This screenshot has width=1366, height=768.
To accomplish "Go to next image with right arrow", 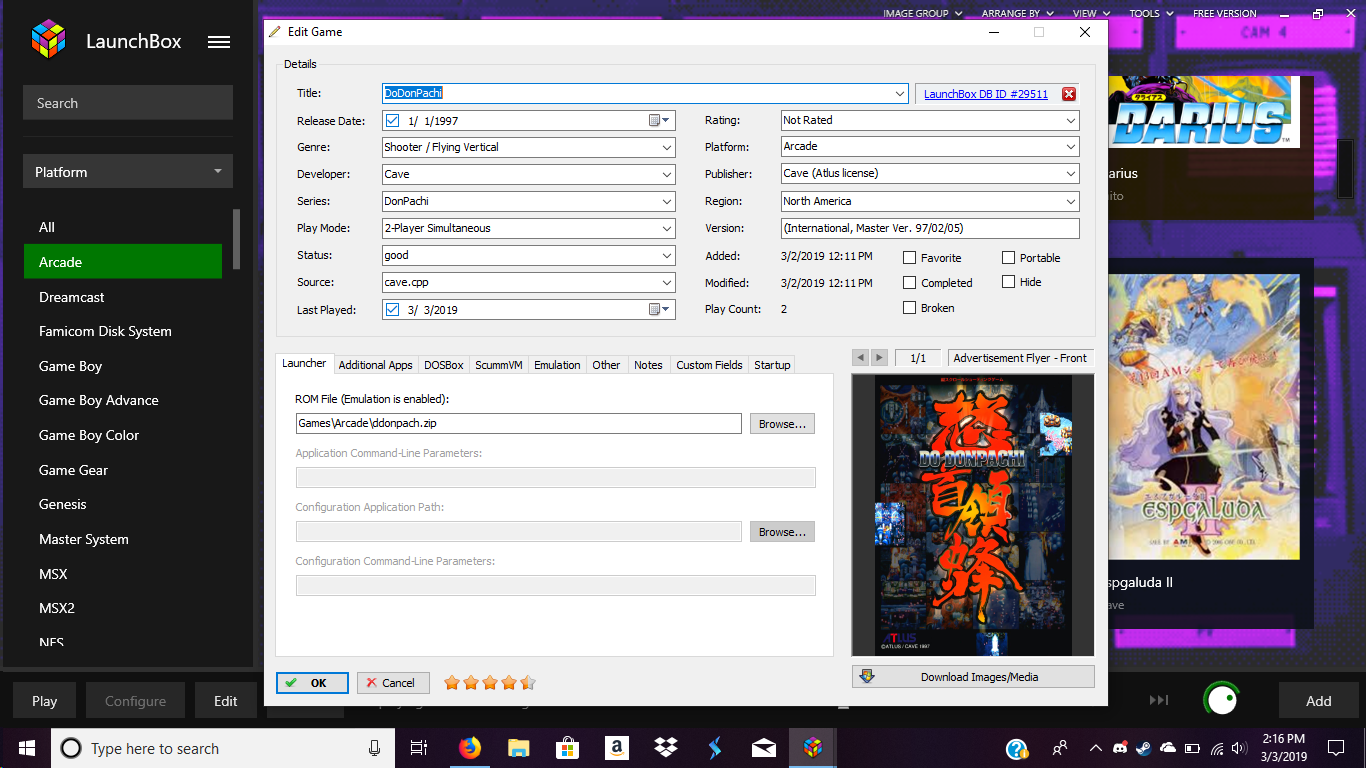I will point(879,358).
